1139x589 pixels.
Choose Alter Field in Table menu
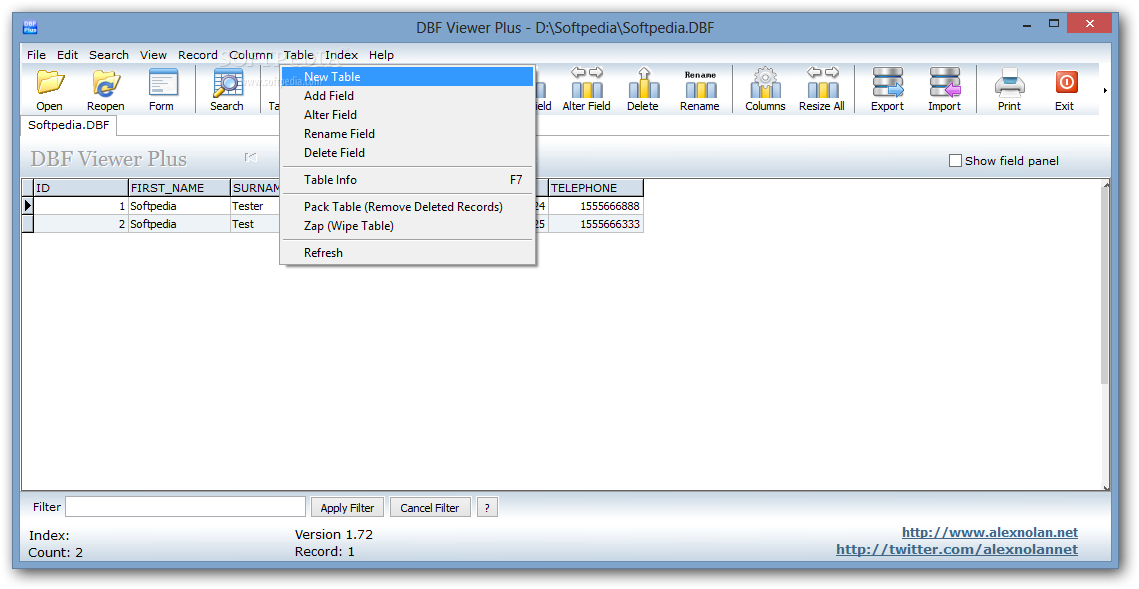tap(408, 114)
